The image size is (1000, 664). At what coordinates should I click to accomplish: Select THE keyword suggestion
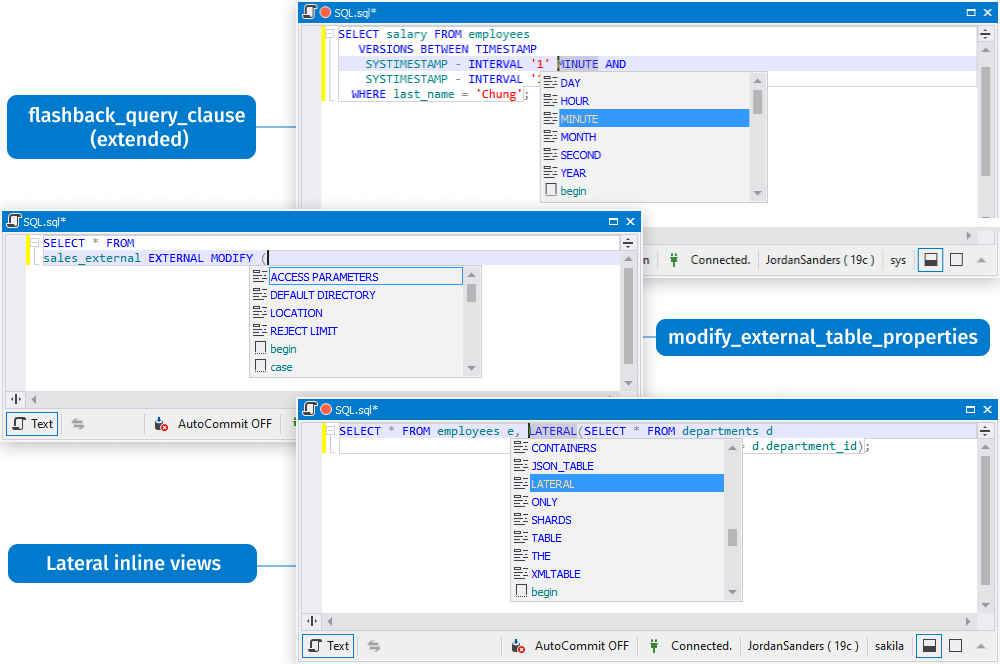[618, 556]
